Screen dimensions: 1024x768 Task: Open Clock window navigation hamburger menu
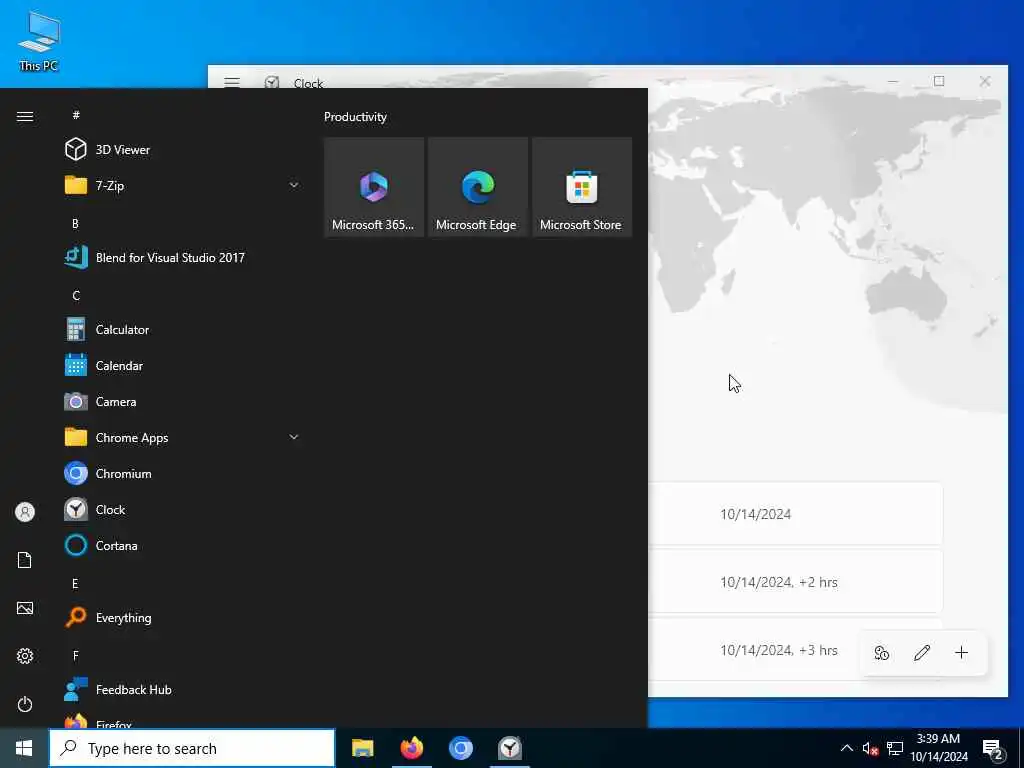click(232, 83)
